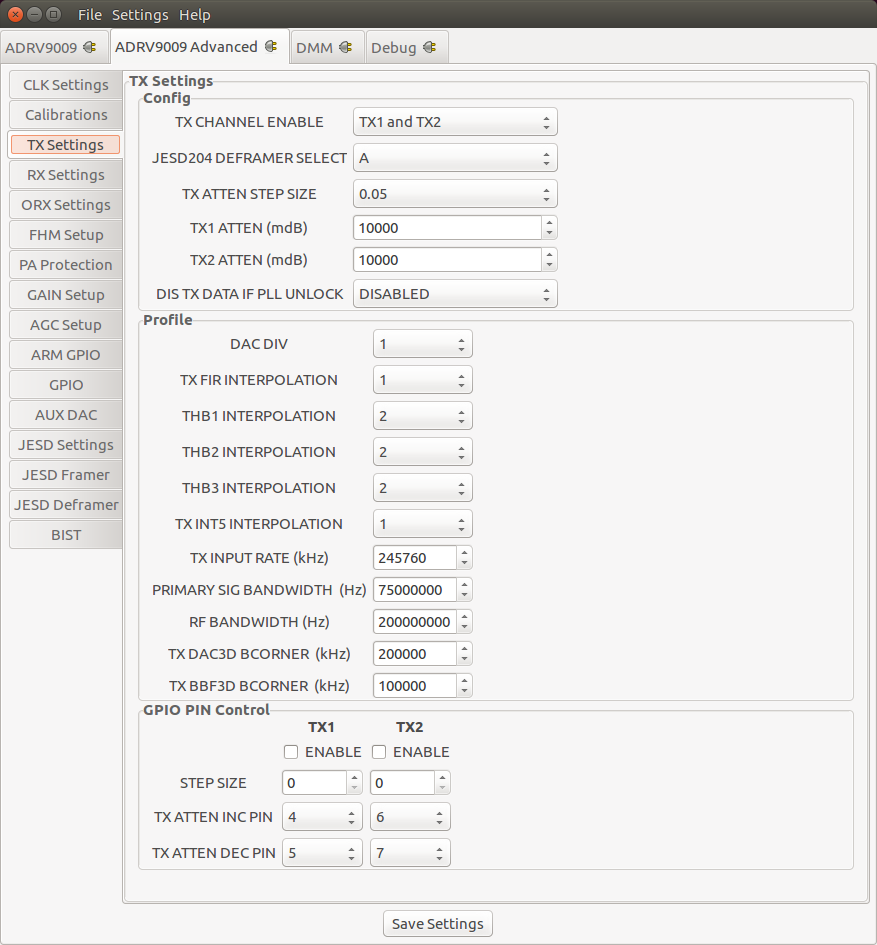
Task: Open the File menu
Action: [x=89, y=14]
